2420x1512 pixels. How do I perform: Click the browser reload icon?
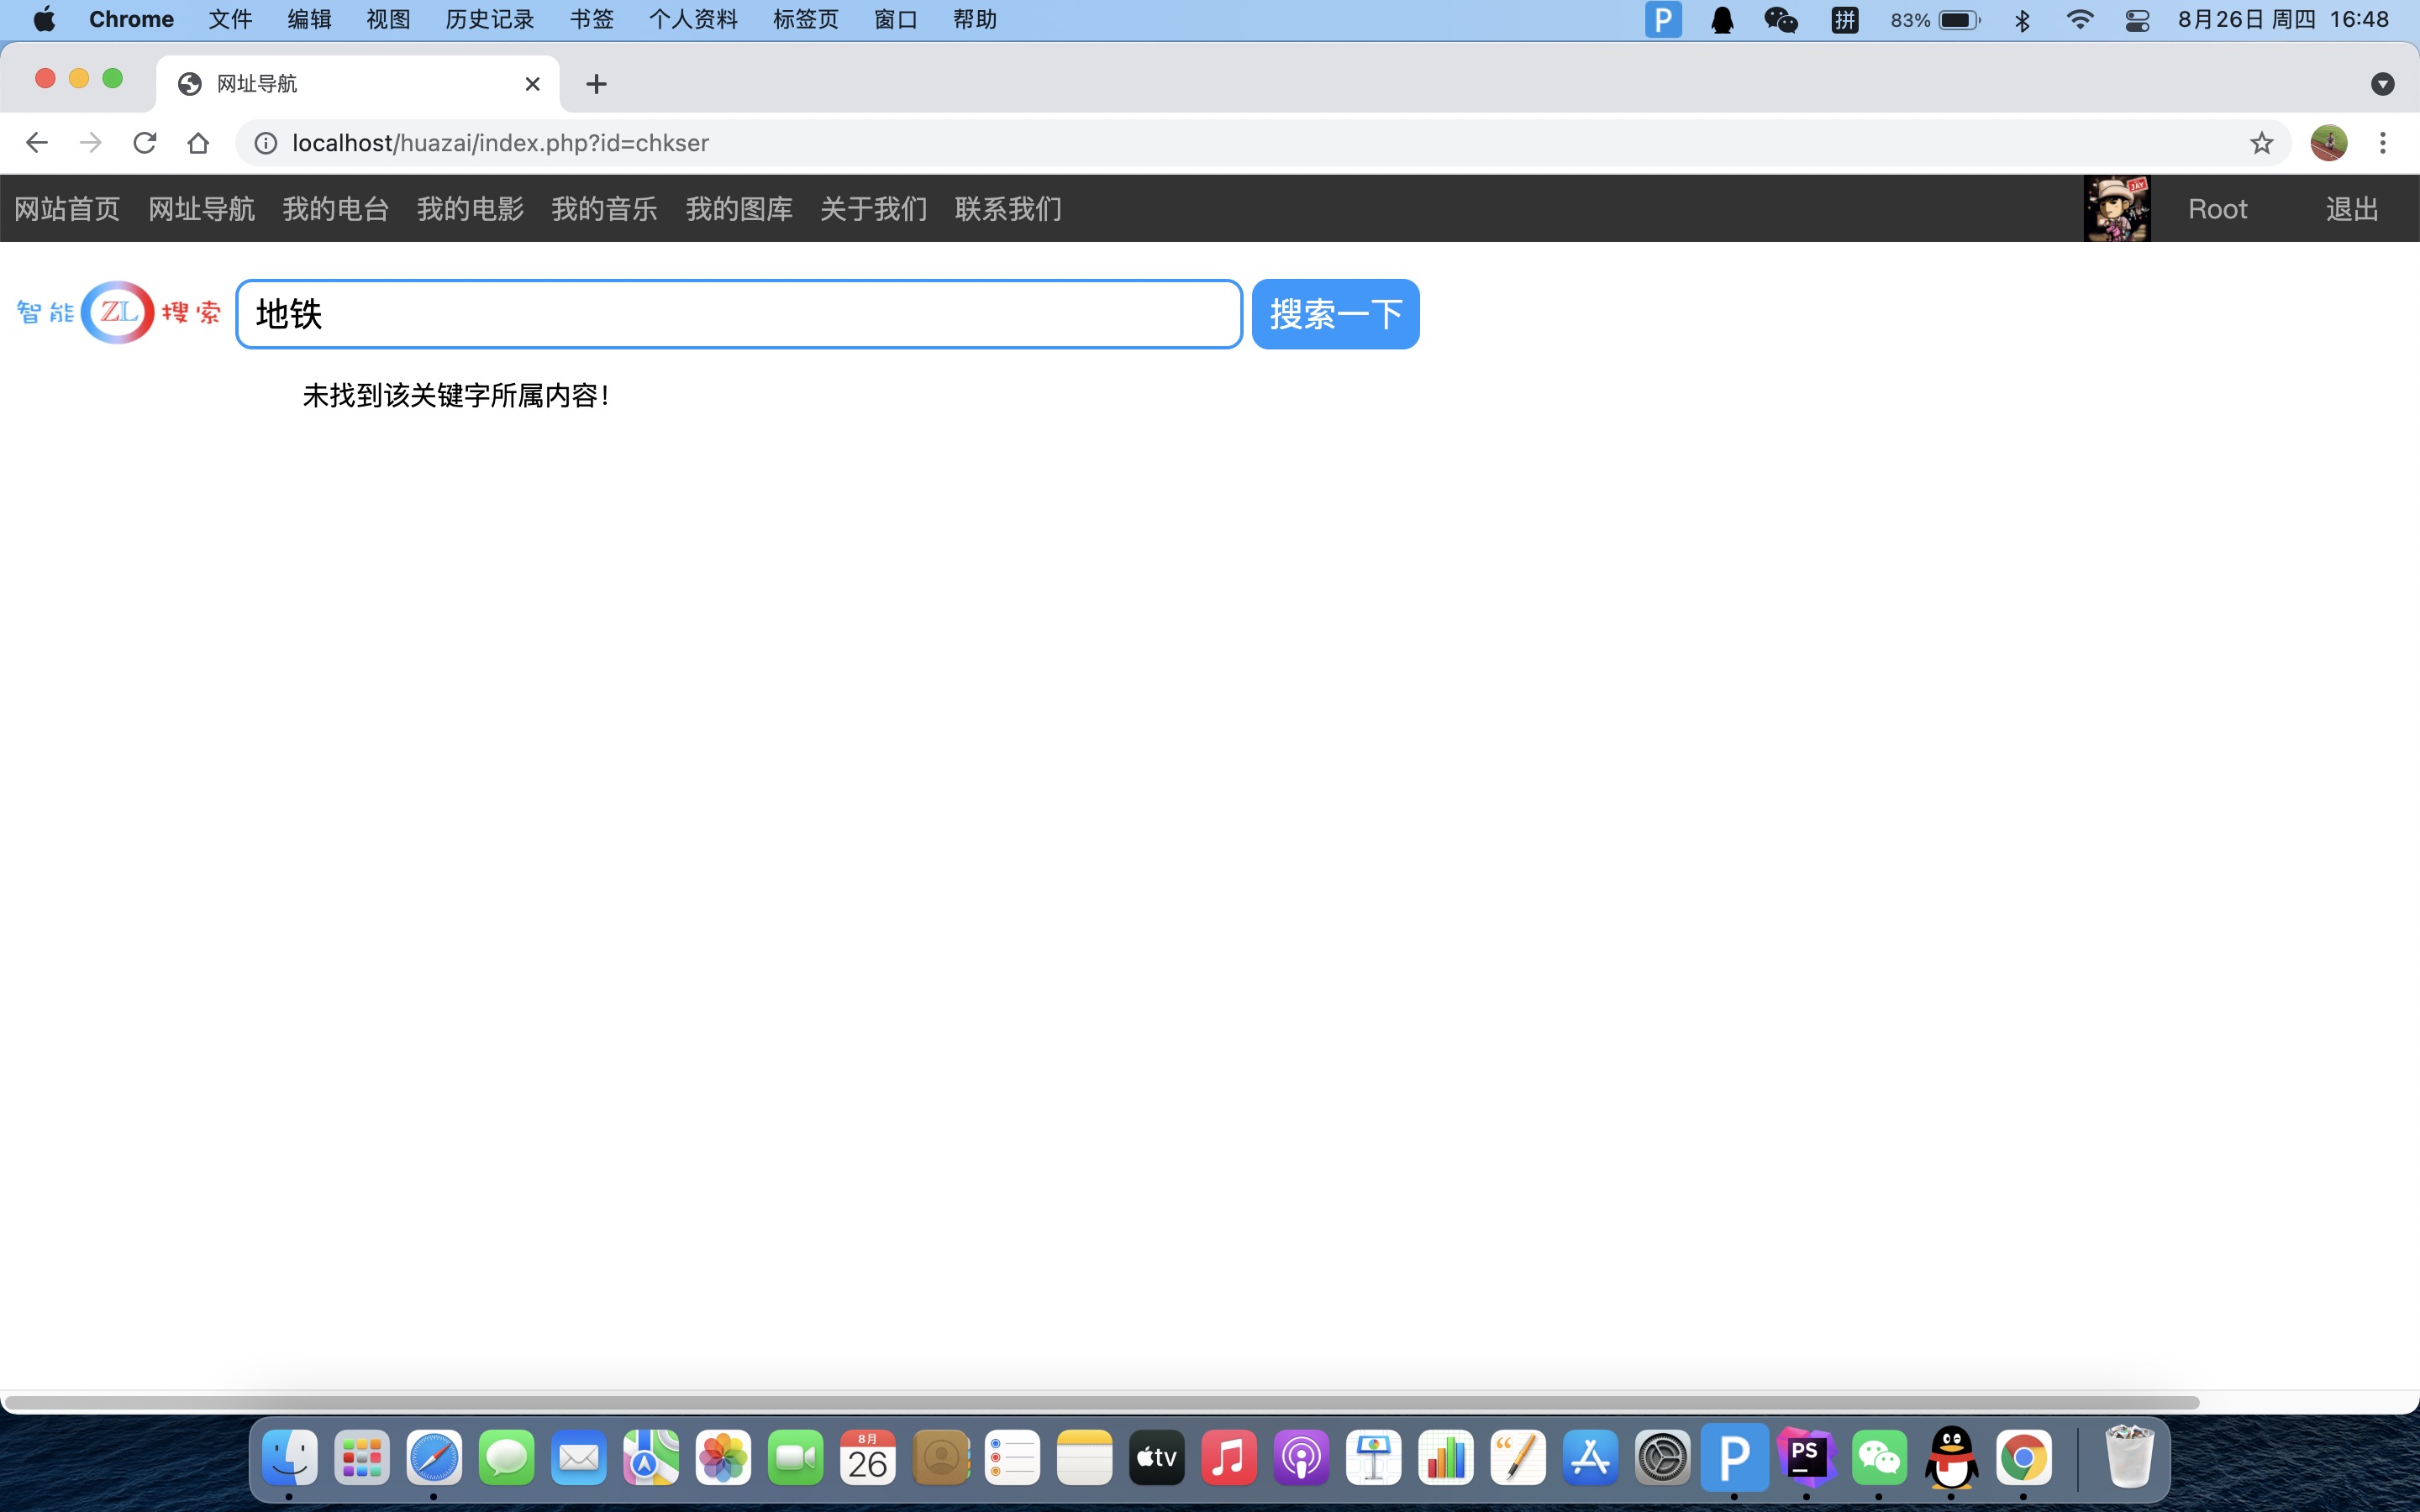tap(145, 143)
